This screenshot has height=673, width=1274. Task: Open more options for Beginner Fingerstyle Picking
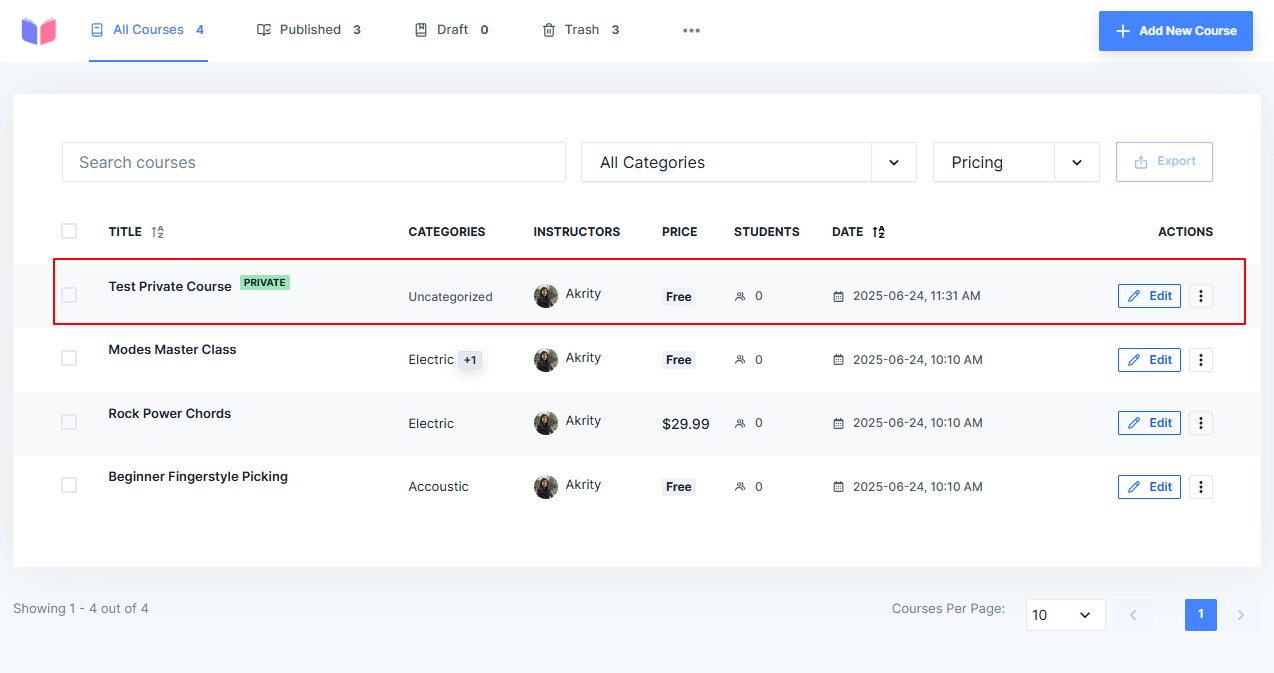[x=1201, y=487]
